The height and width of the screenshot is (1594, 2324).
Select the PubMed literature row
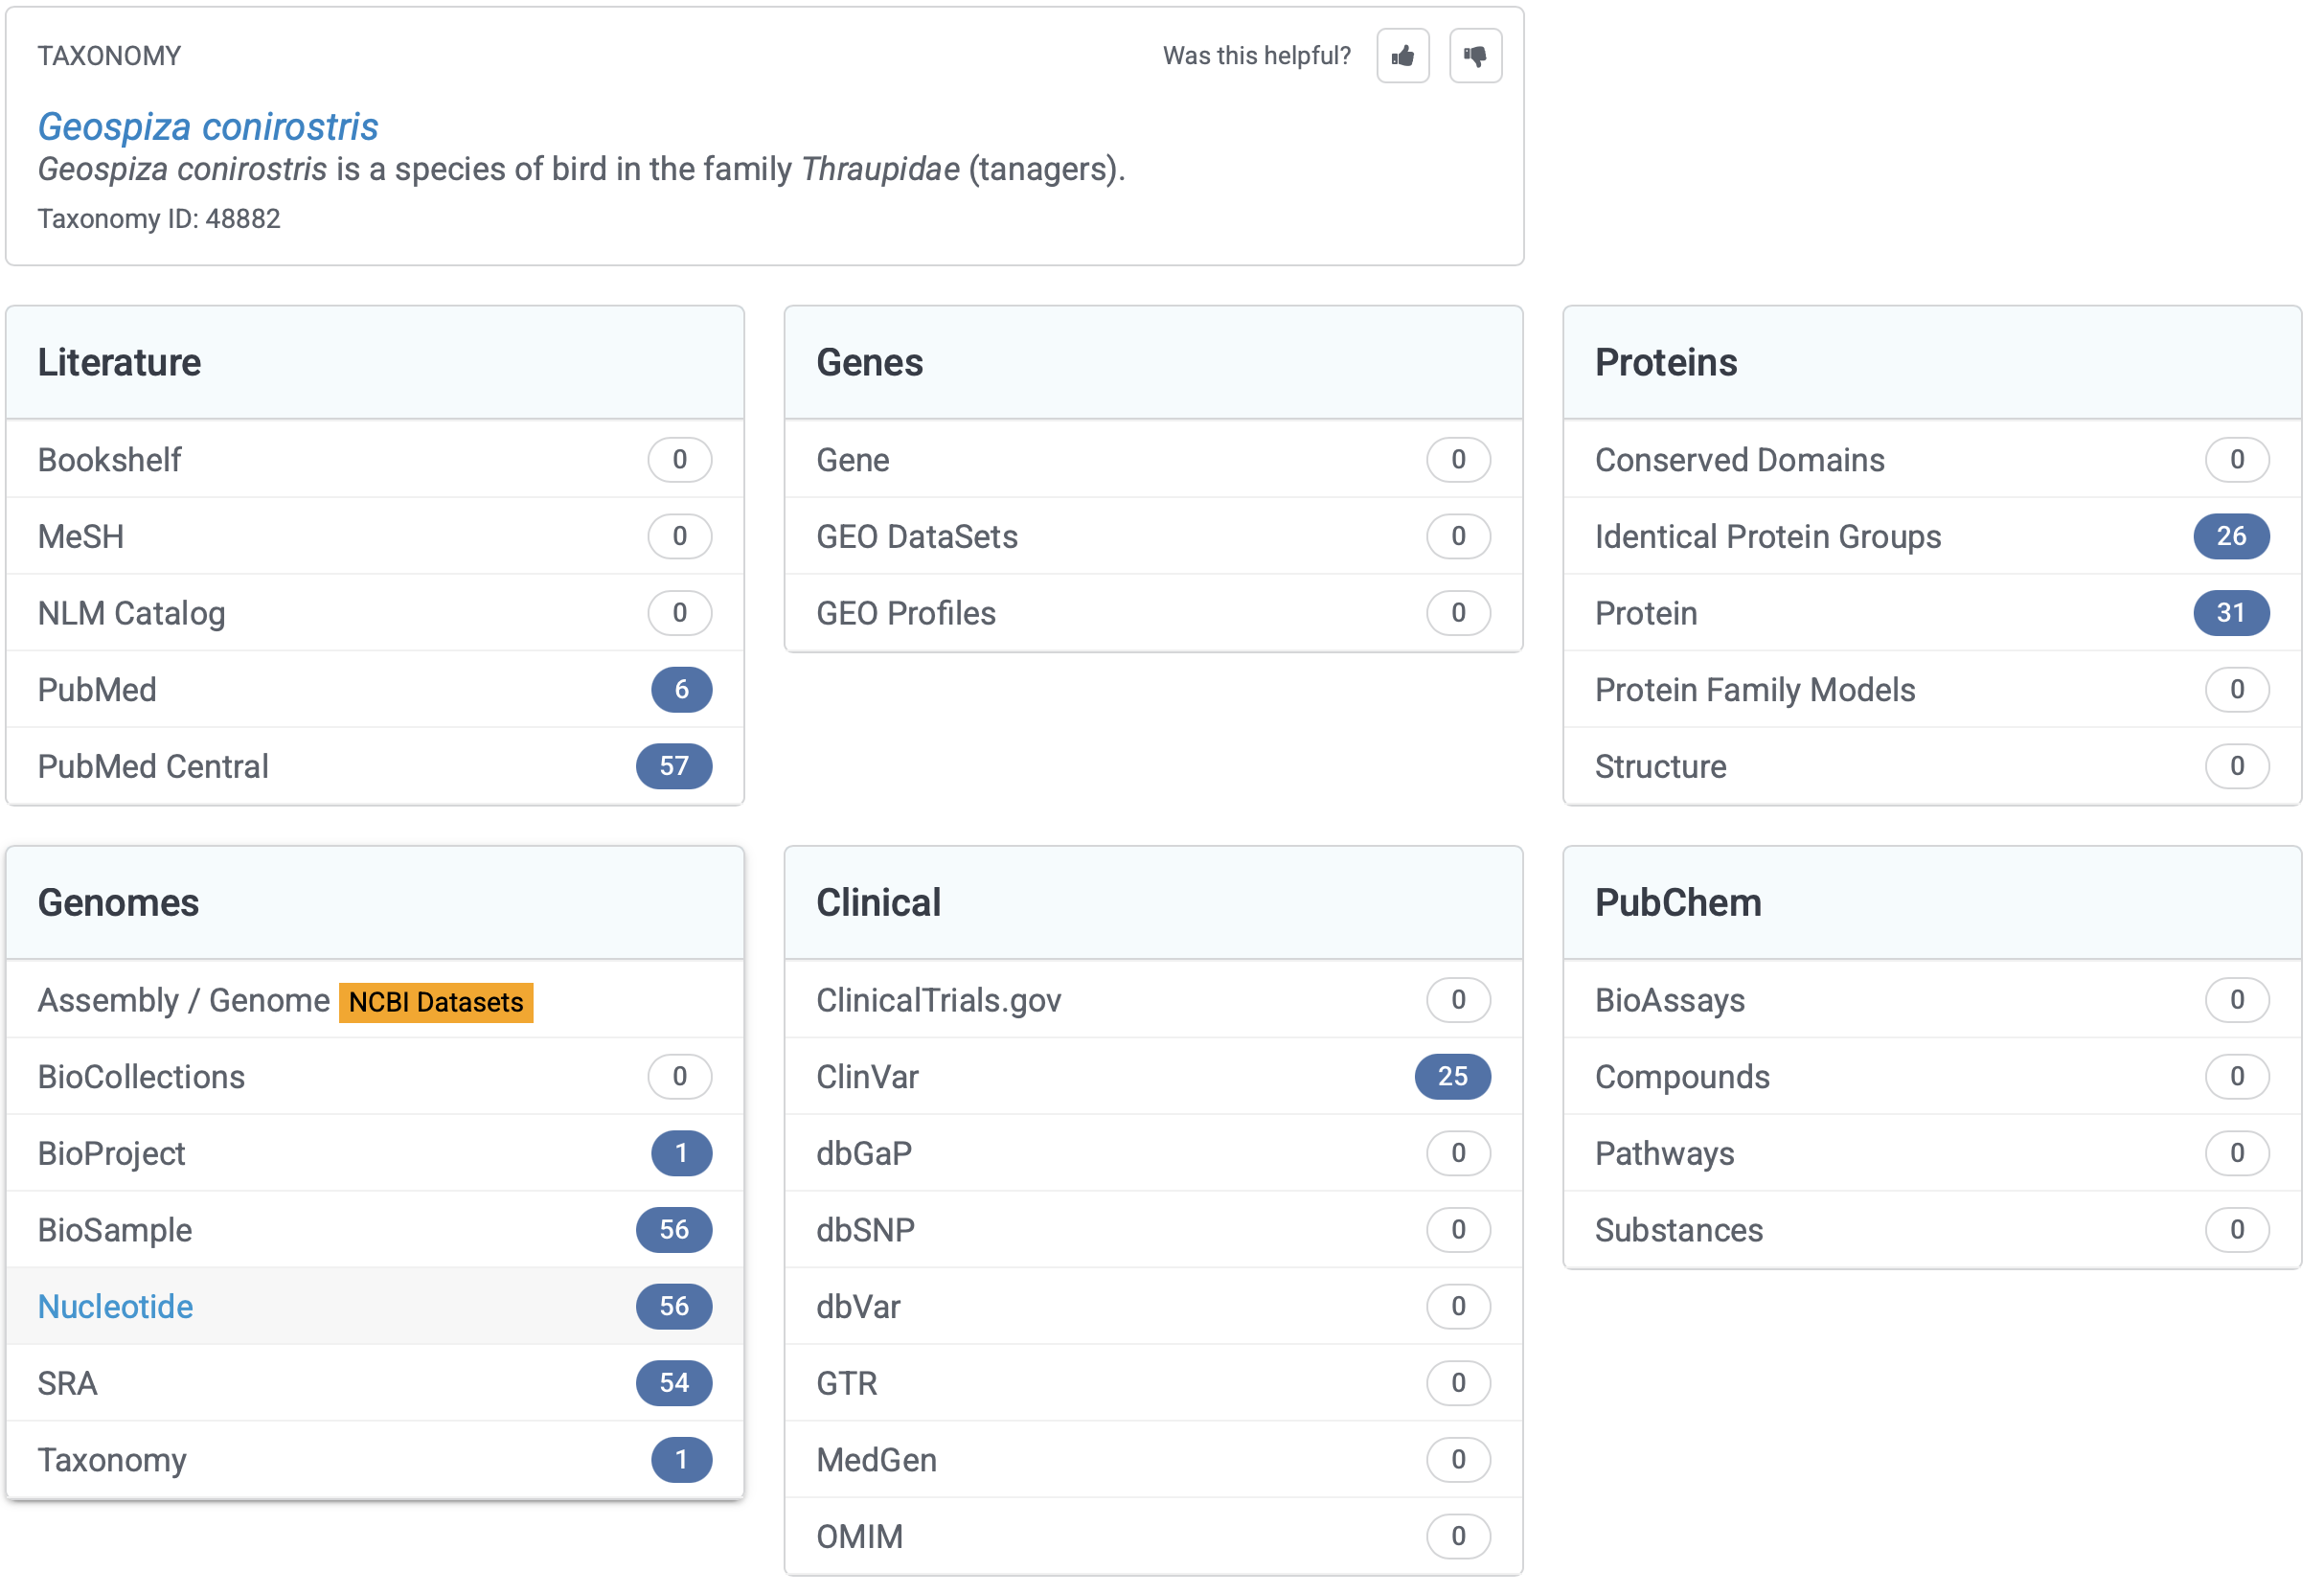coord(97,689)
